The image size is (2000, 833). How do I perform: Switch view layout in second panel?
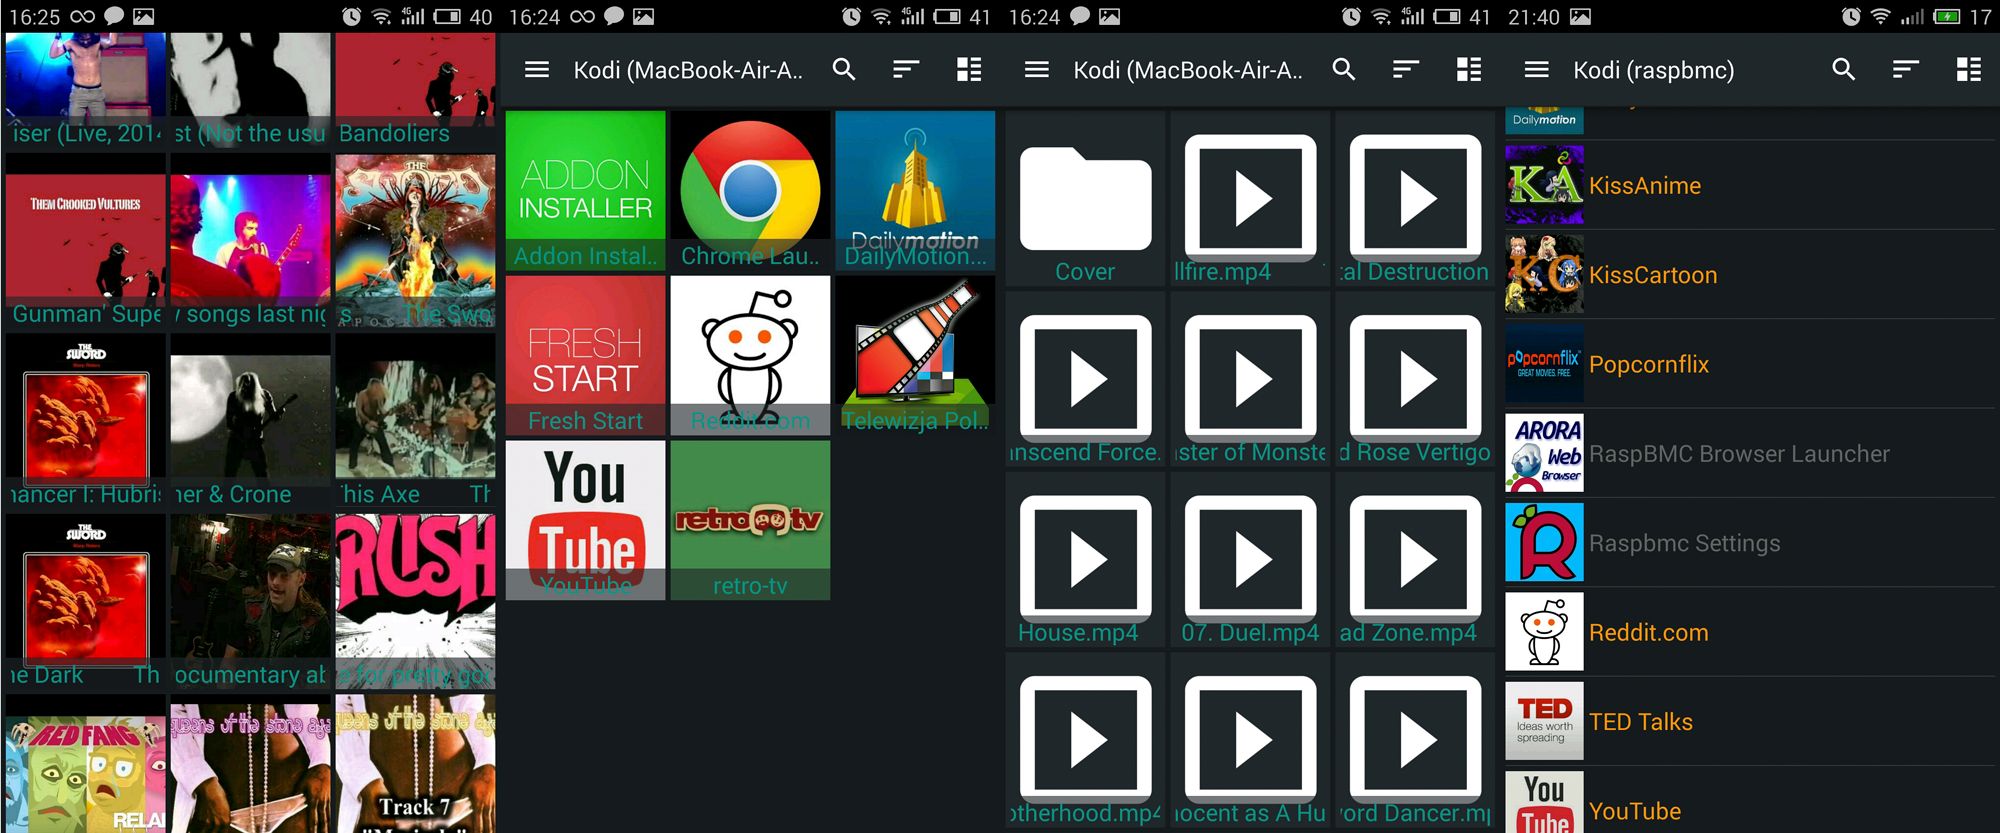[968, 69]
